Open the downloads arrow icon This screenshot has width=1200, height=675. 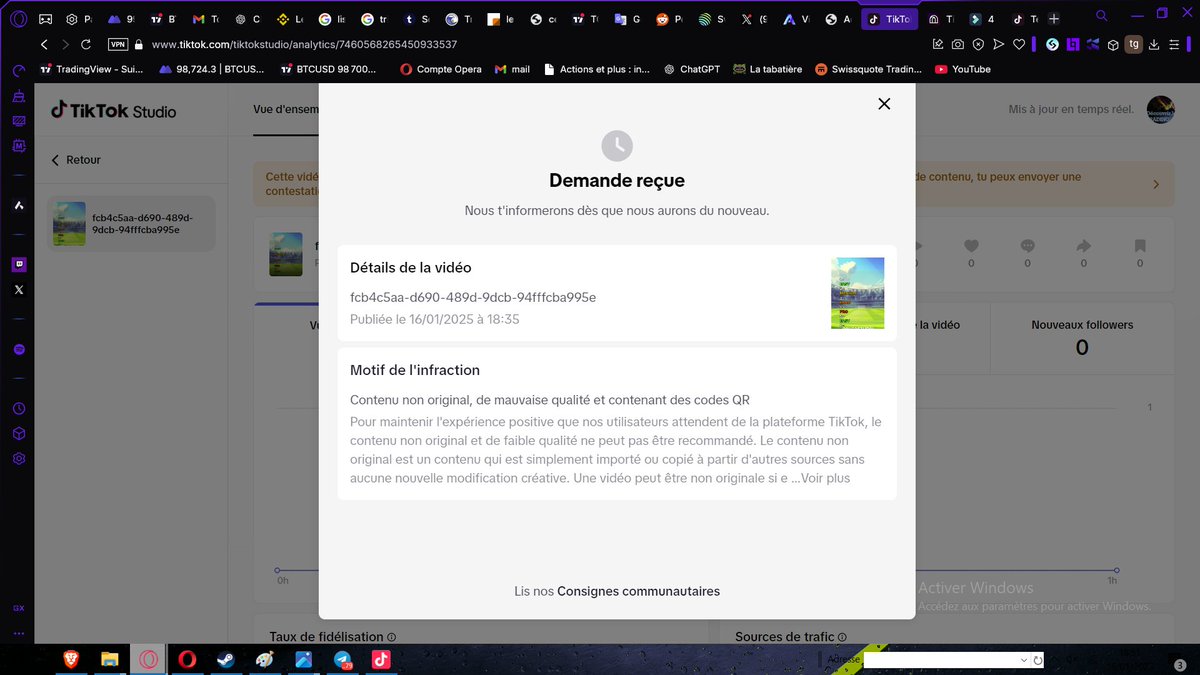tap(1154, 45)
